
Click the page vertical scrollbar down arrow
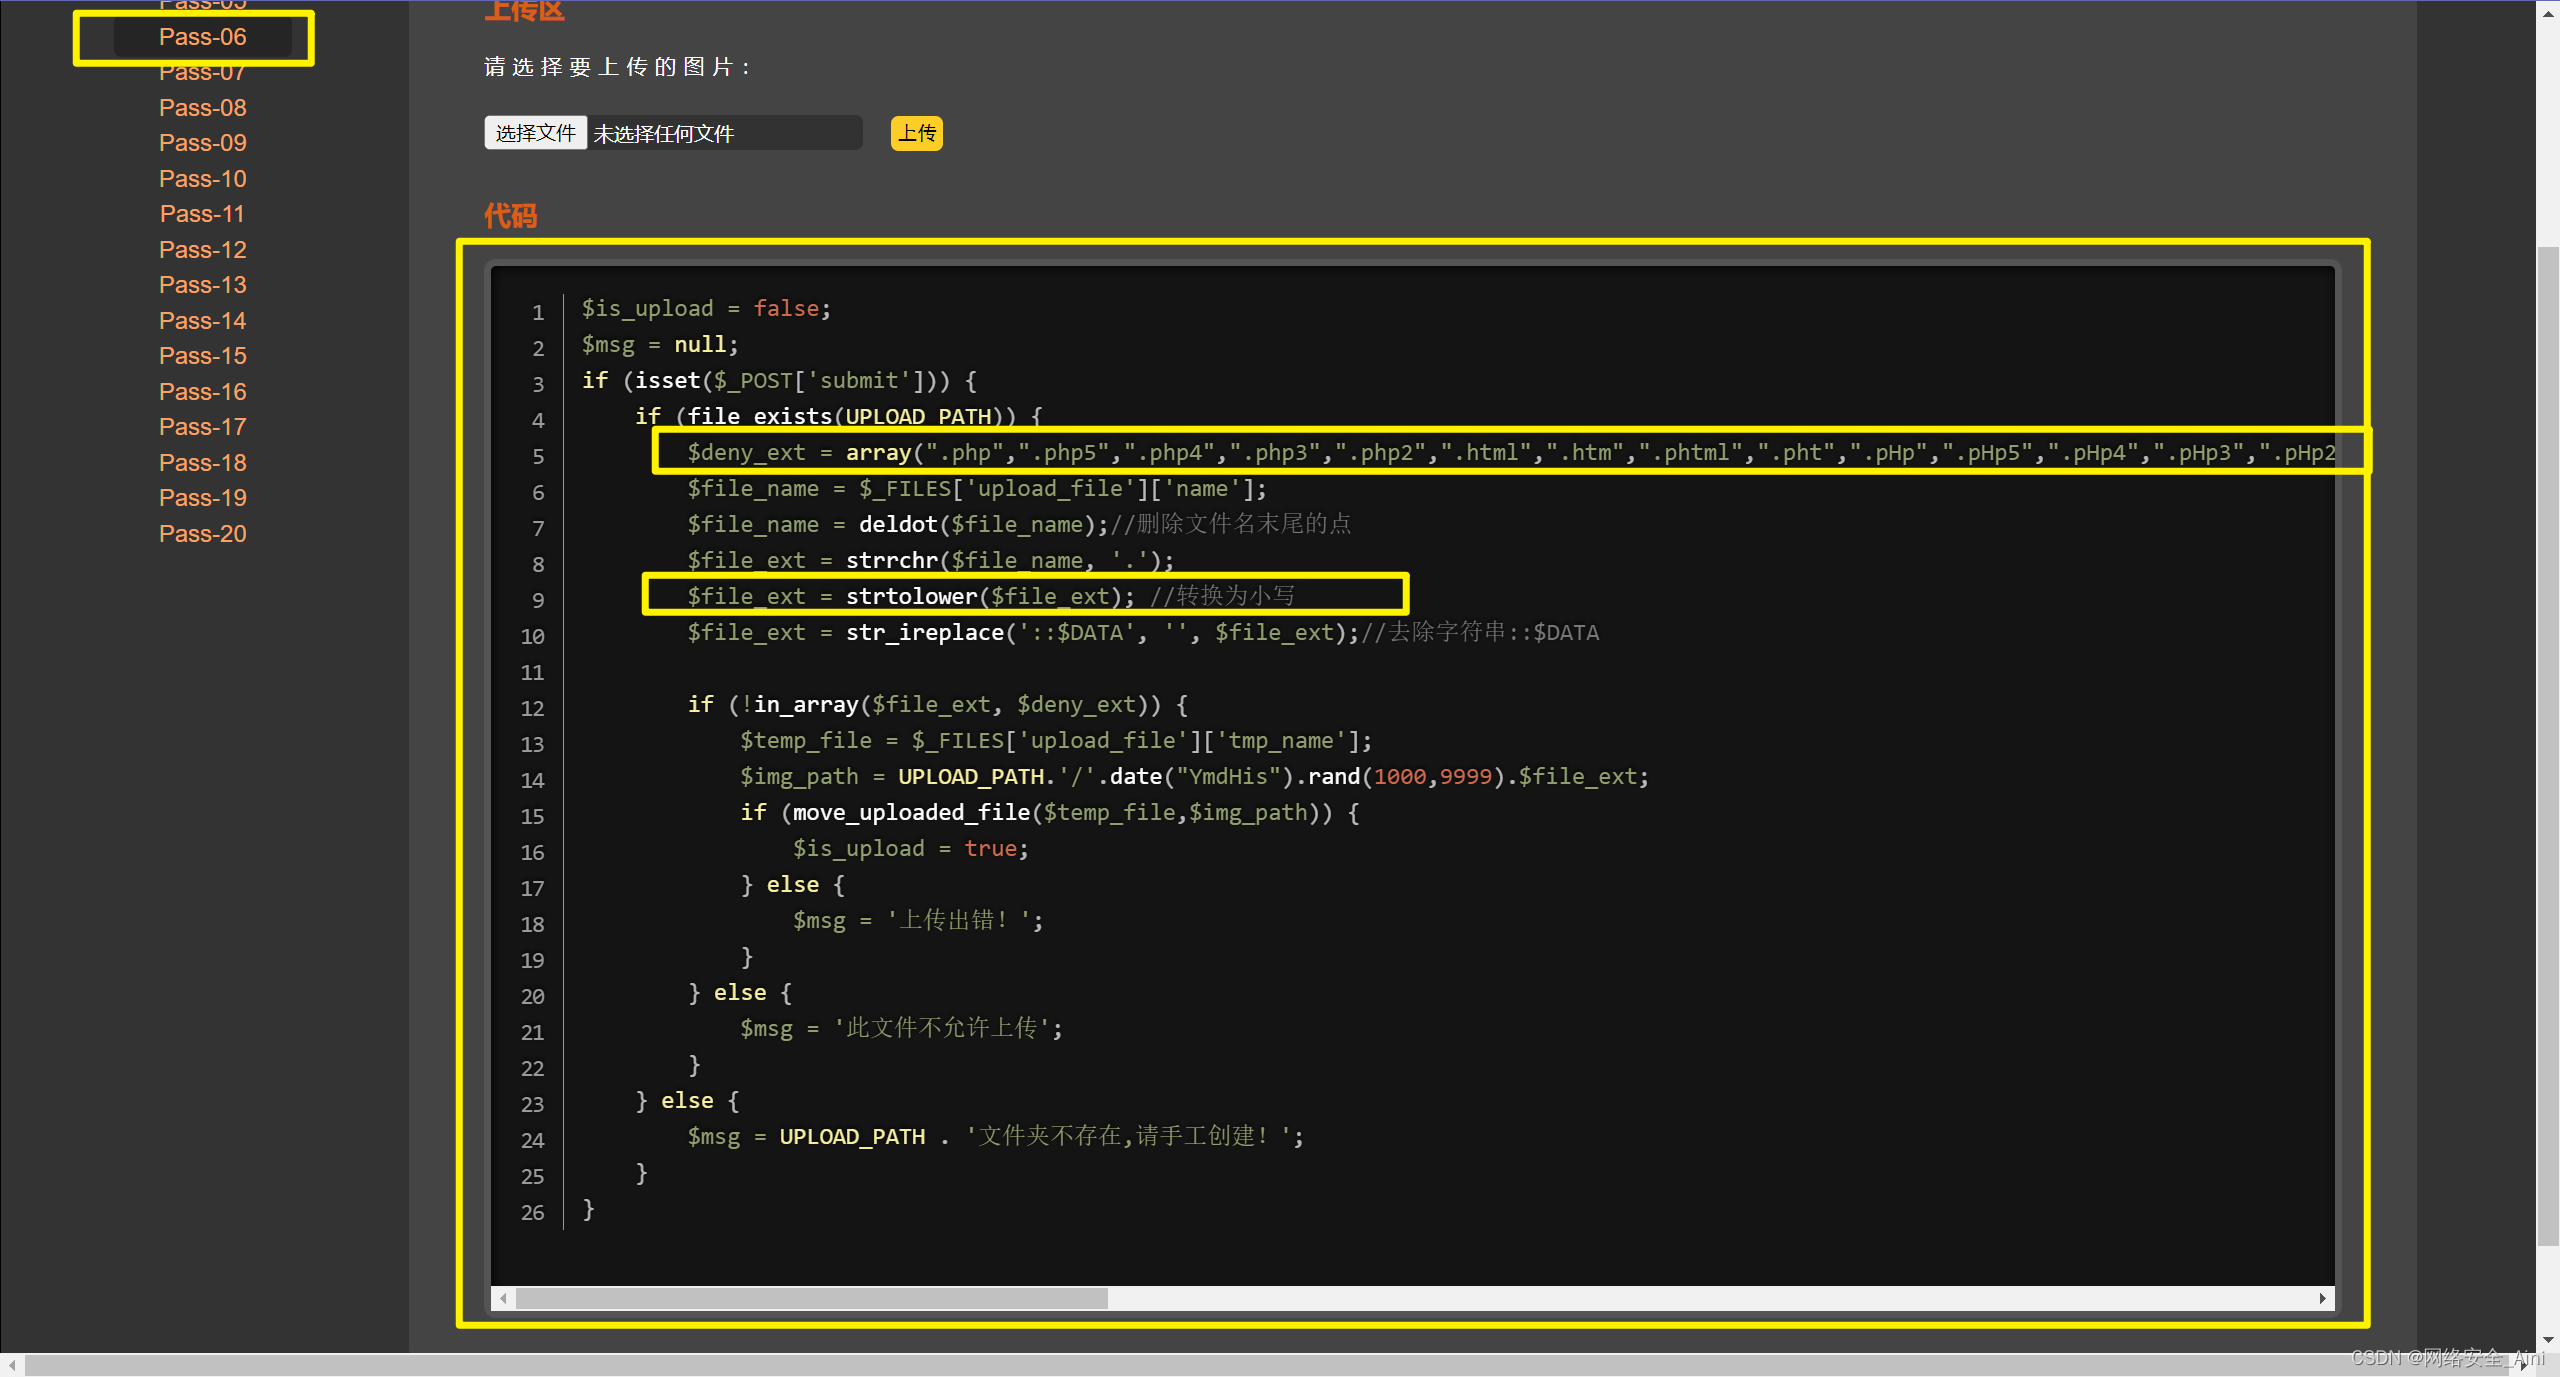(x=2547, y=1340)
